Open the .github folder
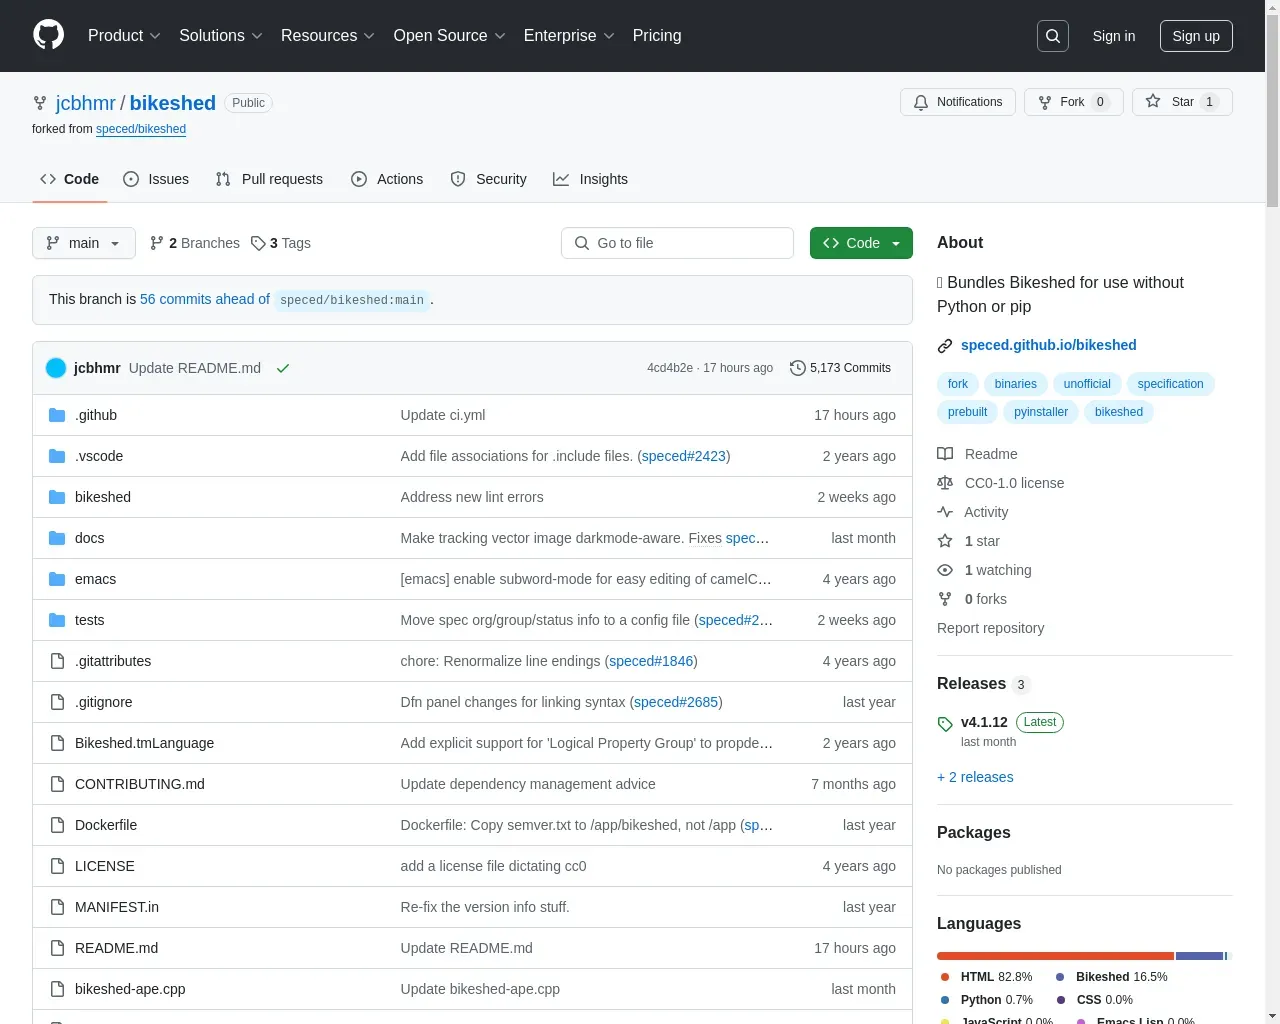Screen dimensions: 1280x1024 click(x=96, y=415)
